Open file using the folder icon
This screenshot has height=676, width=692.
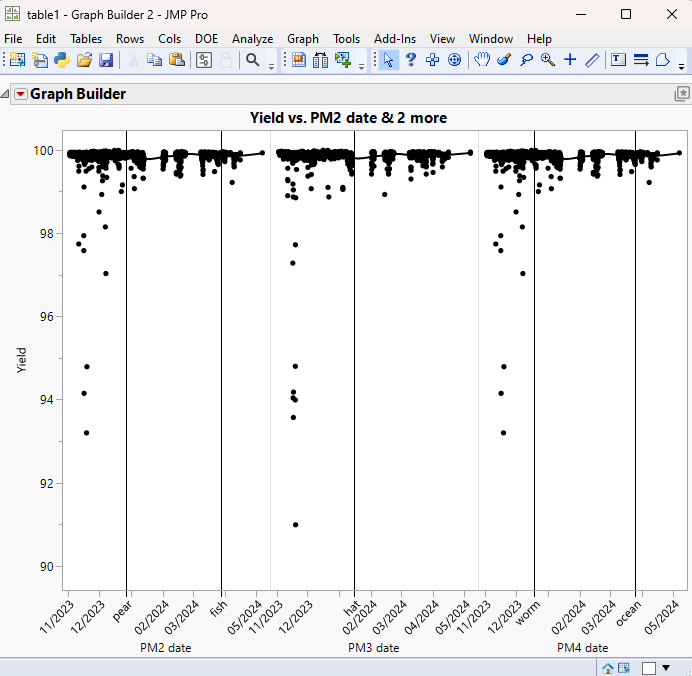84,60
